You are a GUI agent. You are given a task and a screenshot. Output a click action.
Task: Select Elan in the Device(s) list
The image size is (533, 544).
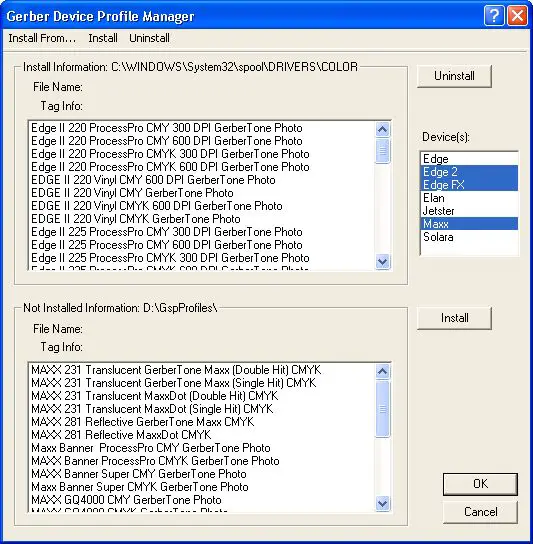pyautogui.click(x=469, y=198)
